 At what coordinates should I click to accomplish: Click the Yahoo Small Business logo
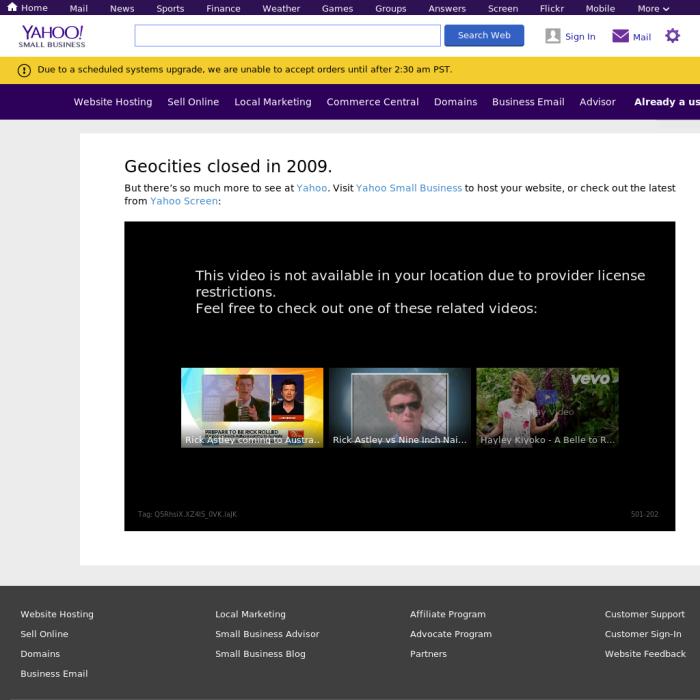pyautogui.click(x=52, y=36)
